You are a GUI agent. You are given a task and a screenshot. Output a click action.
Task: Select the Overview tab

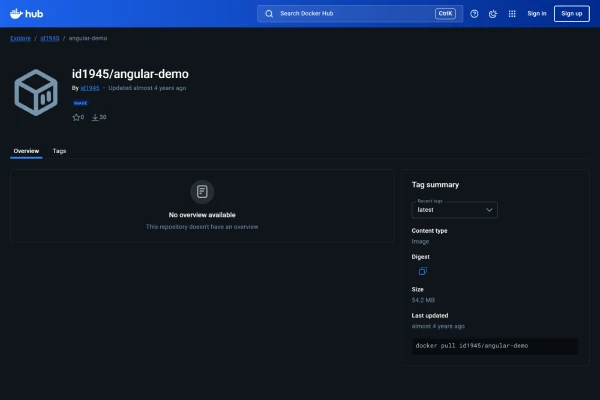pos(26,151)
